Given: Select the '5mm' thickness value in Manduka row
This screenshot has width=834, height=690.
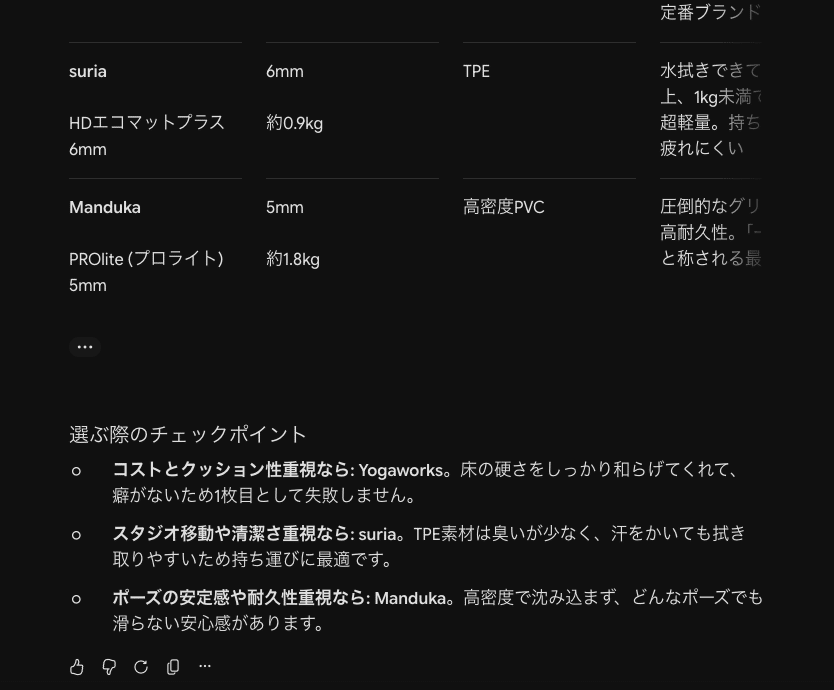Looking at the screenshot, I should click(x=285, y=207).
